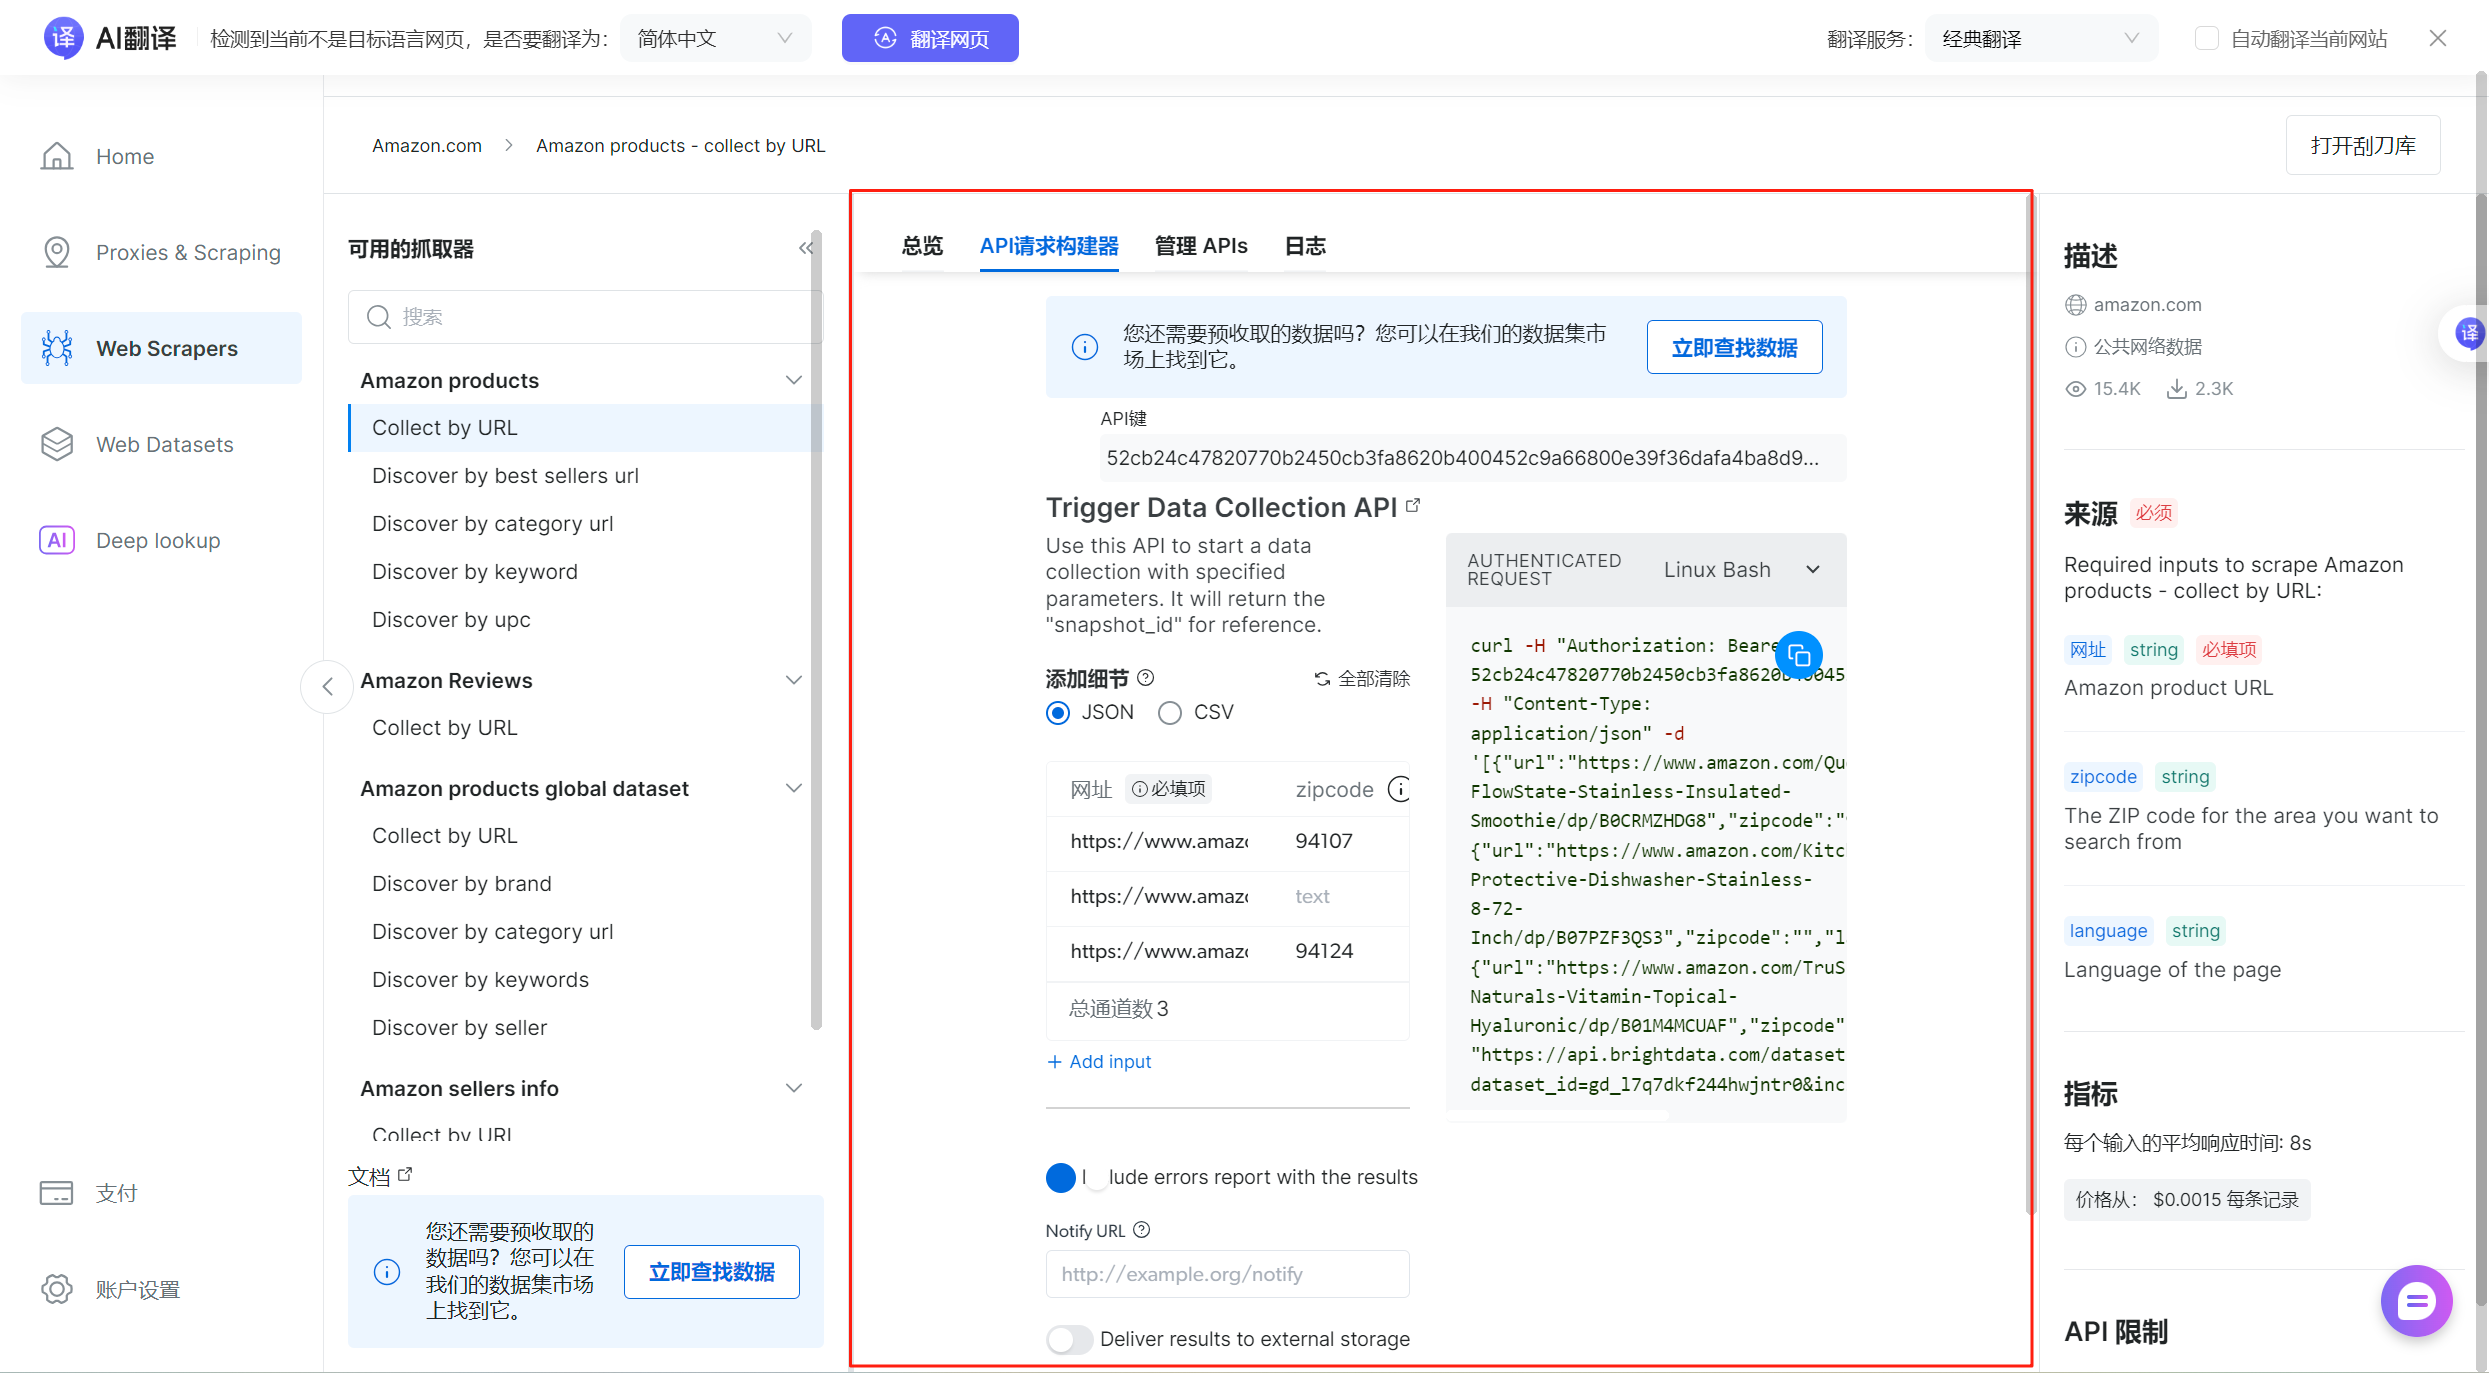Click the 翻译网页 translate page button
2489x1373 pixels.
click(x=930, y=38)
